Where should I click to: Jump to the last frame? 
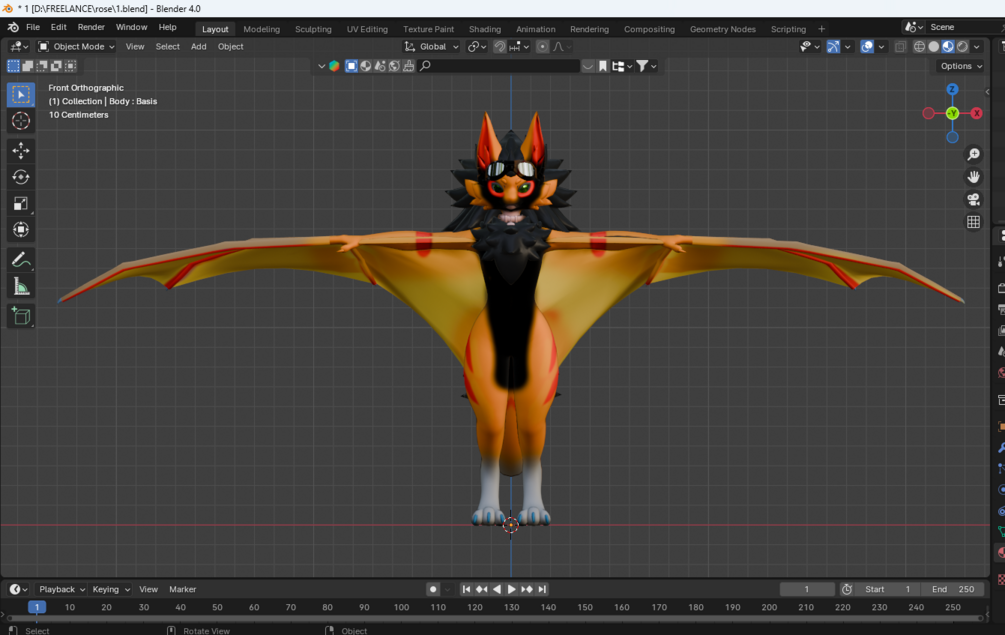coord(542,590)
